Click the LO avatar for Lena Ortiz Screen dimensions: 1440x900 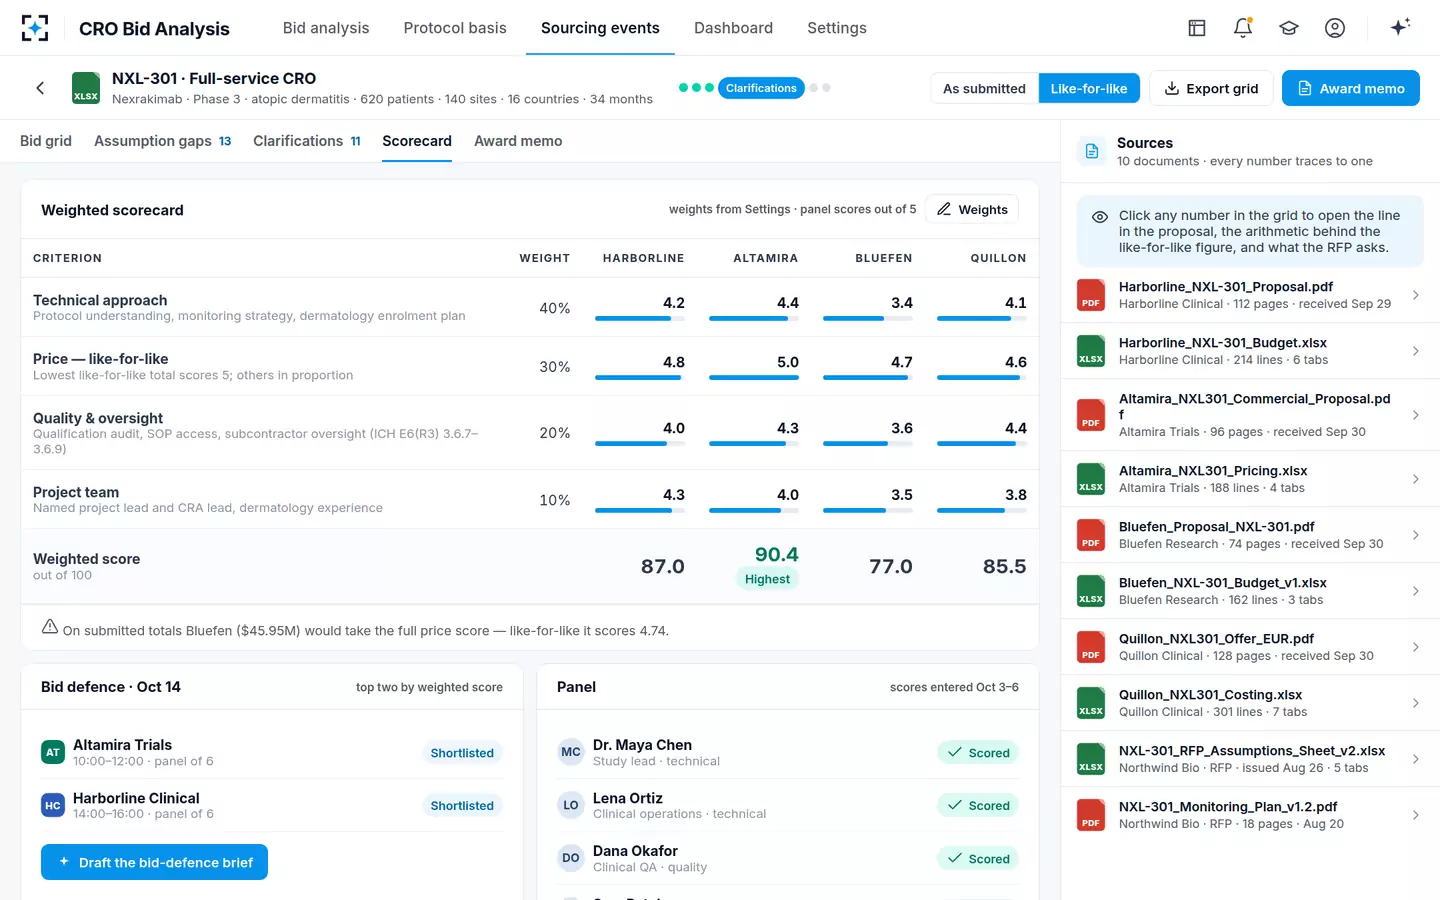[571, 805]
